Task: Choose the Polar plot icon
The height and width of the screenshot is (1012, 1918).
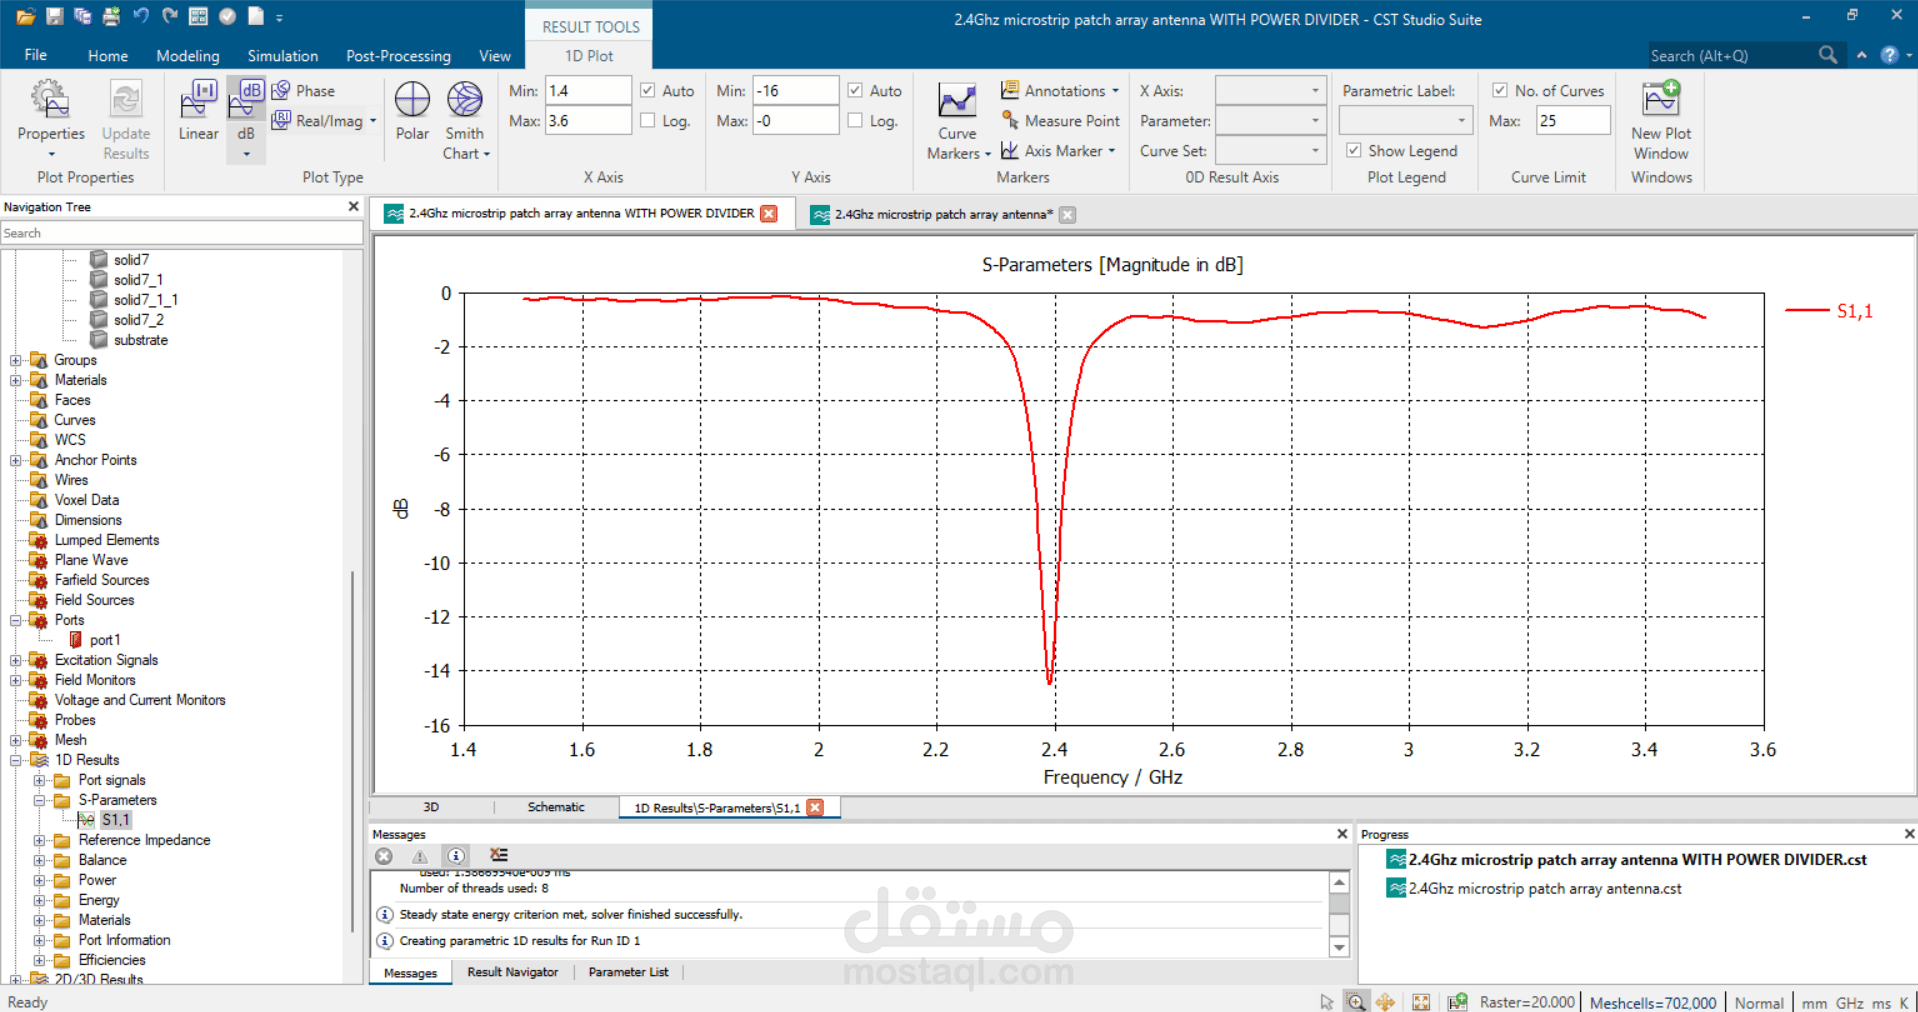Action: pyautogui.click(x=412, y=101)
